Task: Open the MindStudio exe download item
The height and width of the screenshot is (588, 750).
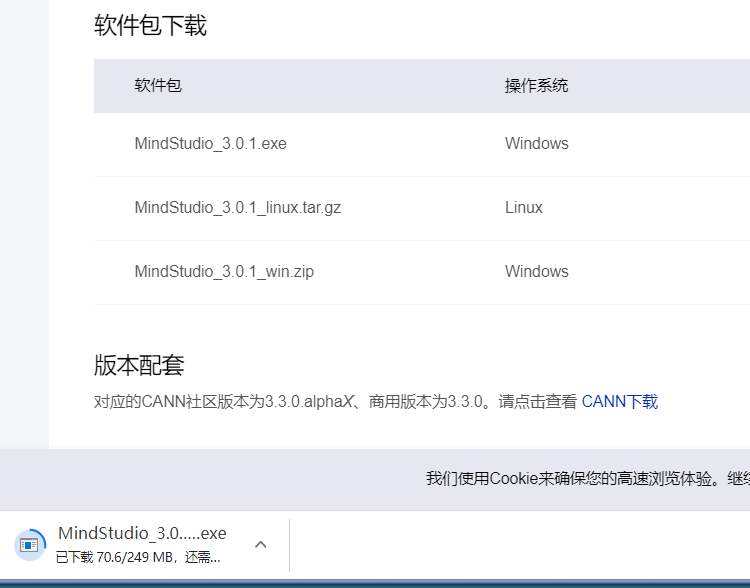Action: coord(142,533)
